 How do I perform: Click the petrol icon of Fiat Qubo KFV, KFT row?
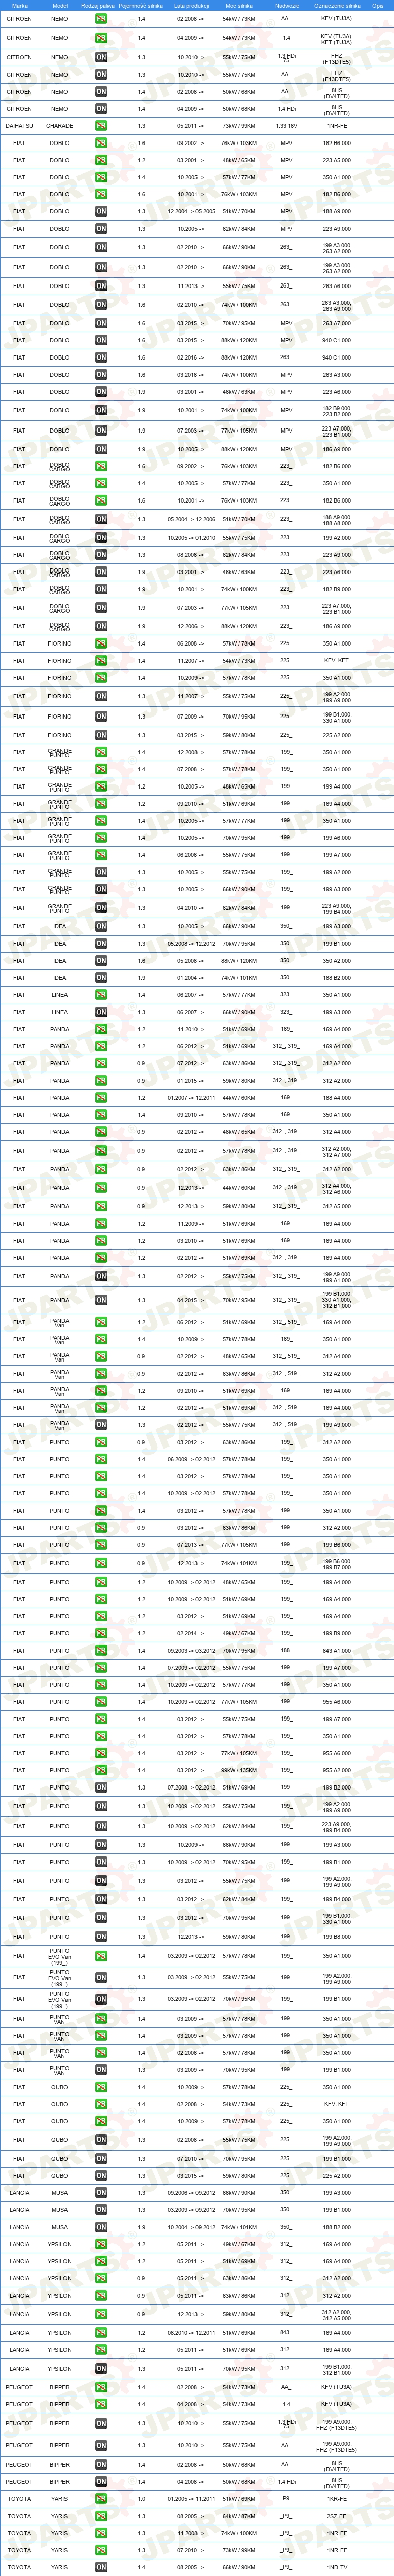101,2104
